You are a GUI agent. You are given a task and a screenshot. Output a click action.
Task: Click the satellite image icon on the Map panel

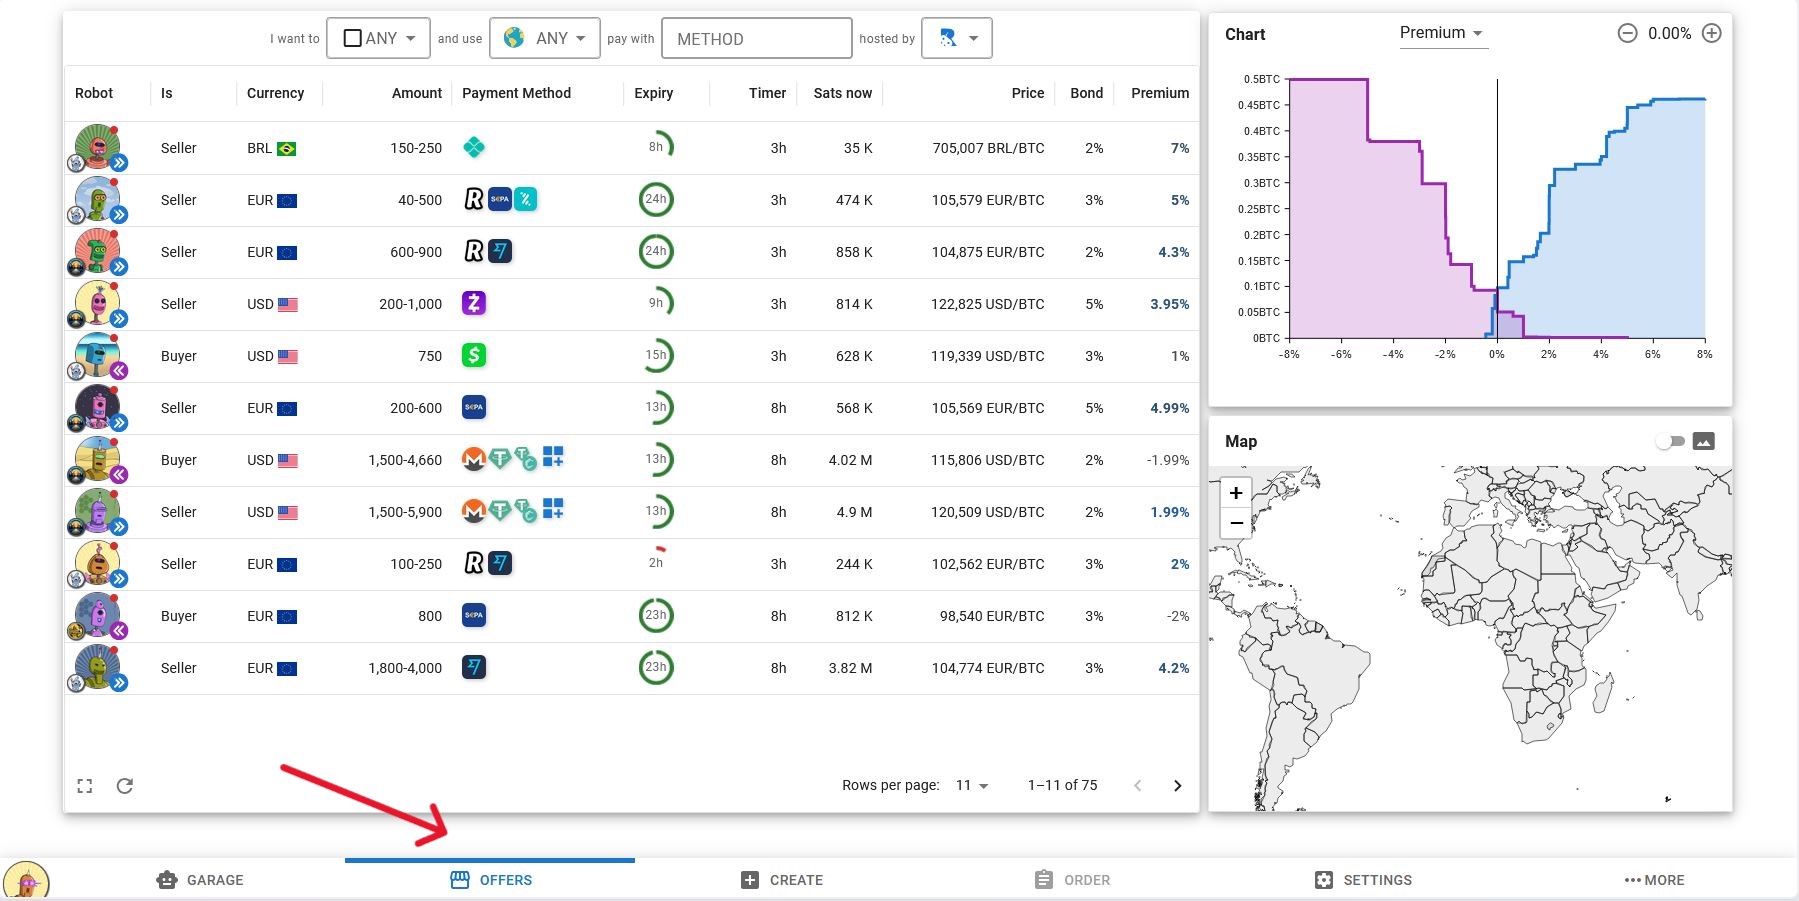pos(1705,440)
